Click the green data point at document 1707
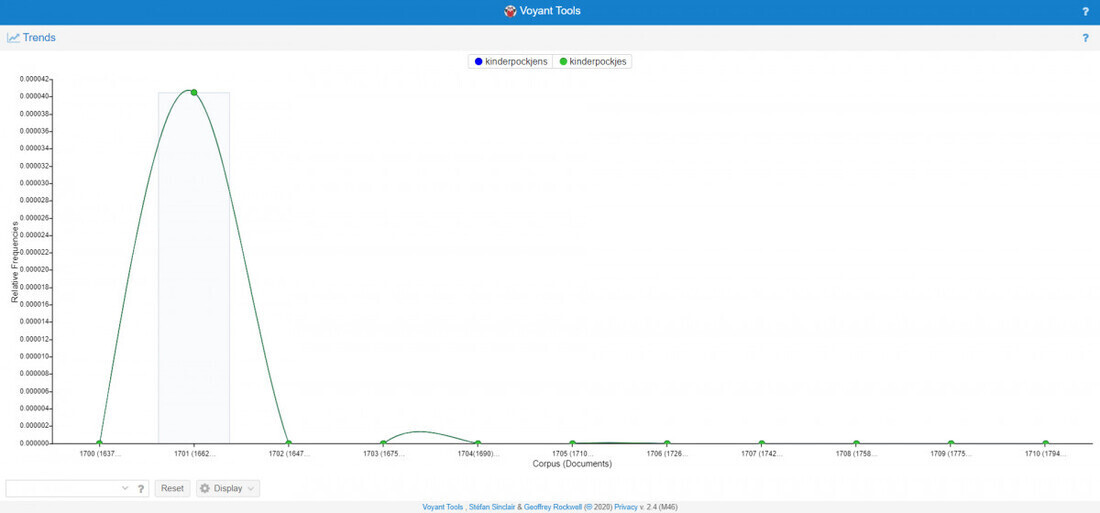 pos(762,444)
